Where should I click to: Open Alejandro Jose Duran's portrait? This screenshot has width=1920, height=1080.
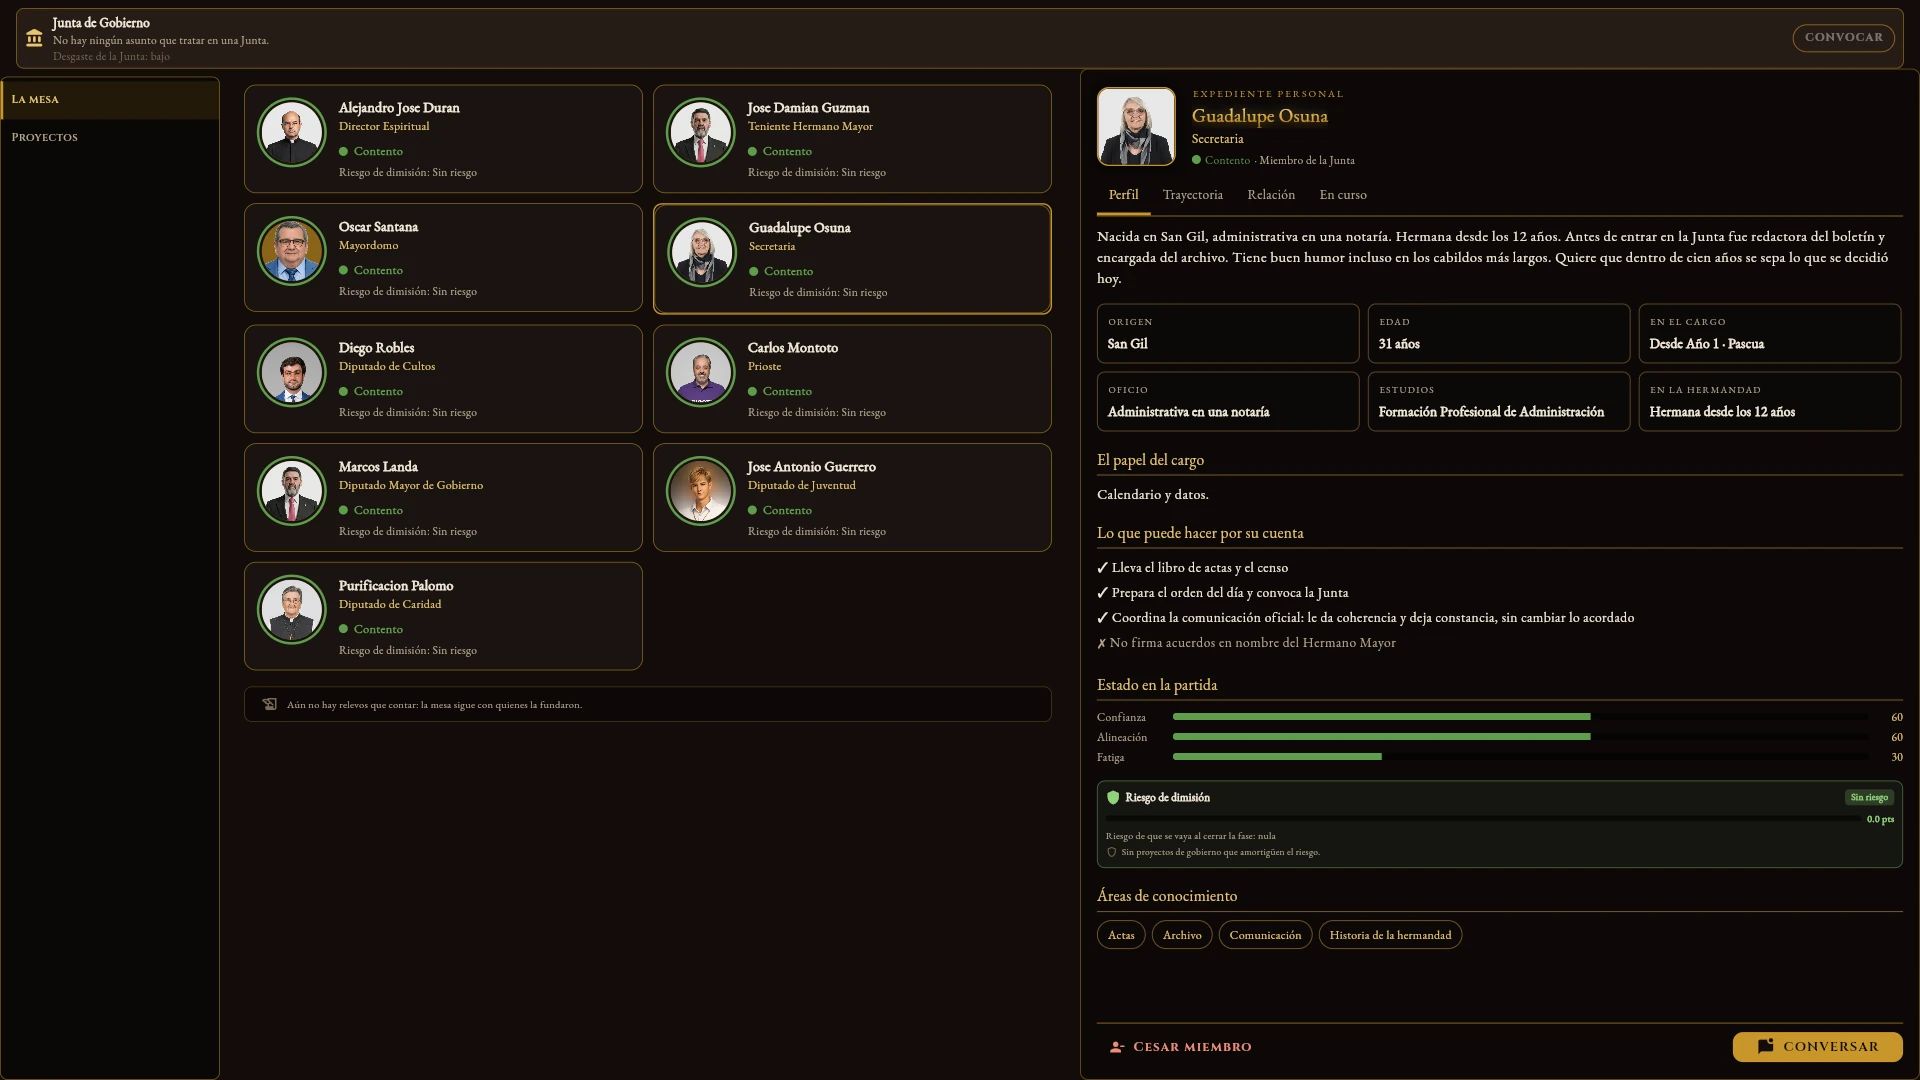click(x=291, y=132)
